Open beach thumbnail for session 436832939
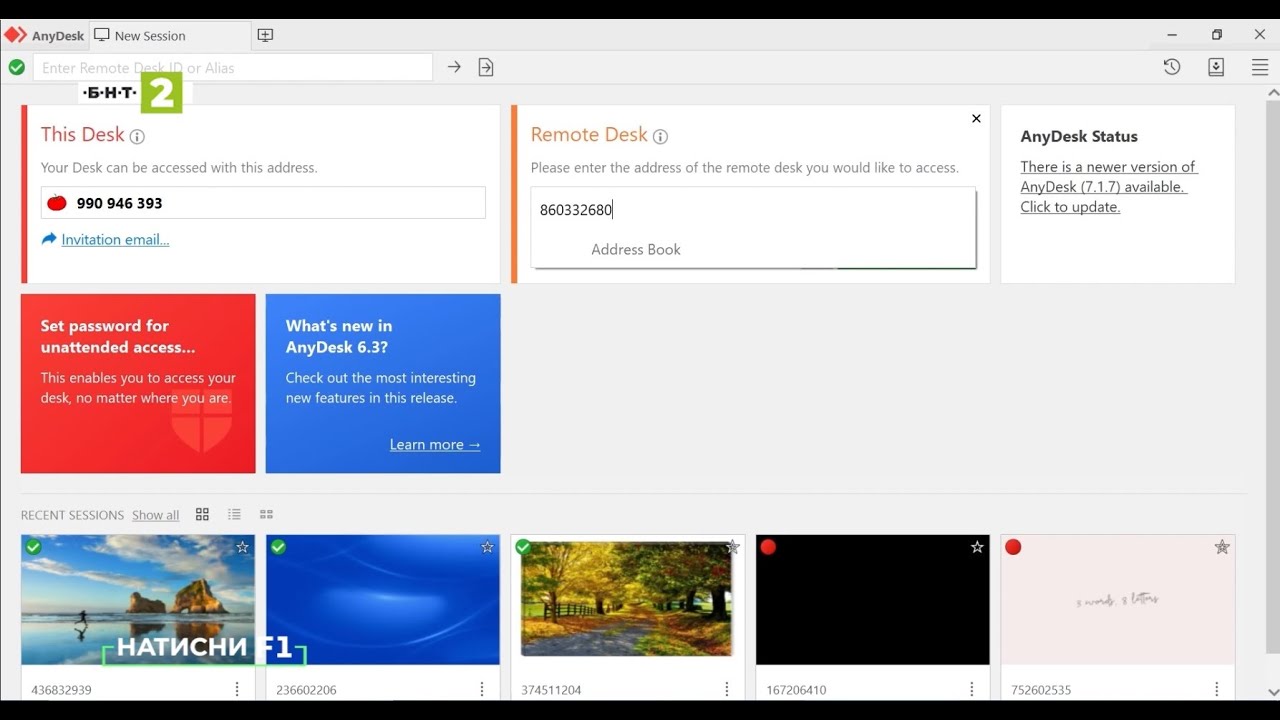 [138, 600]
